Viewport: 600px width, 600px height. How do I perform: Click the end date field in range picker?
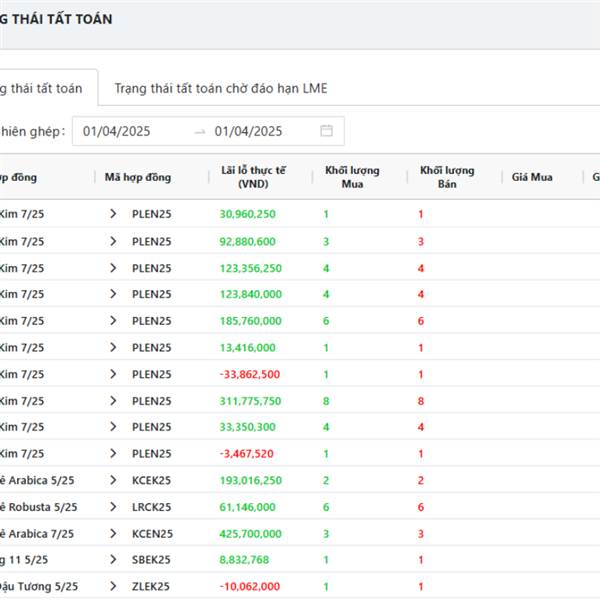[248, 131]
